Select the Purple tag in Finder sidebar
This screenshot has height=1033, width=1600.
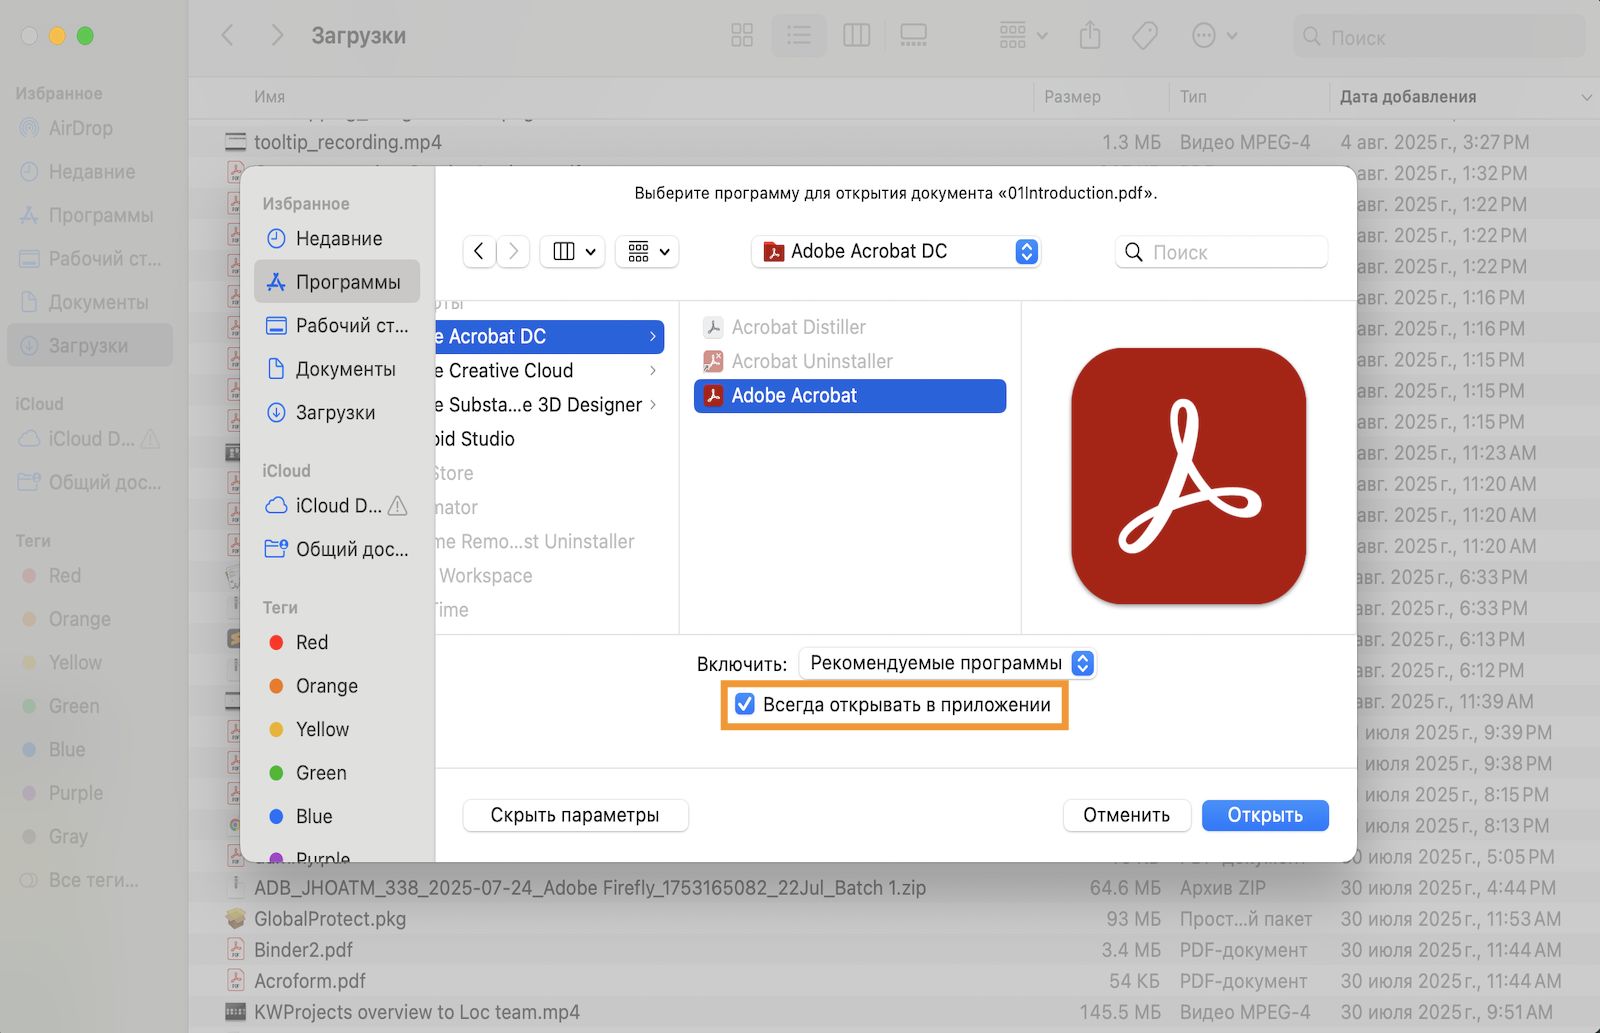tap(90, 793)
